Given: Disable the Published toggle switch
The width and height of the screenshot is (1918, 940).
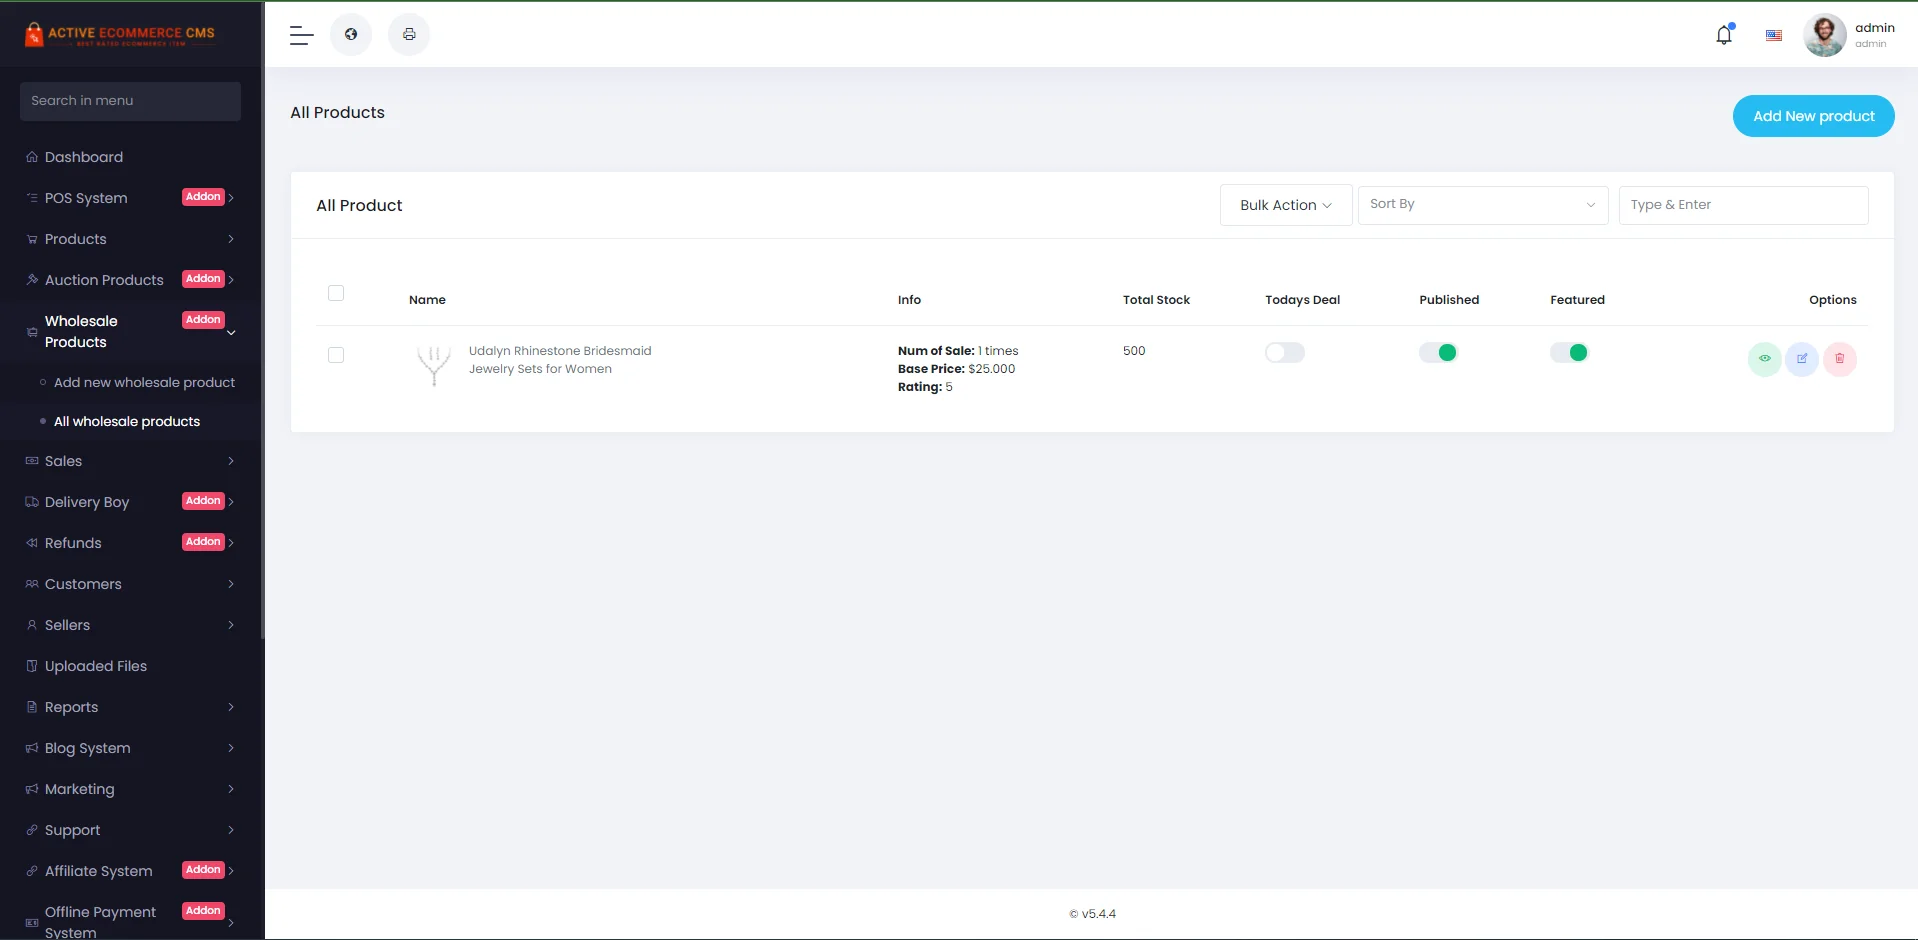Looking at the screenshot, I should point(1438,353).
